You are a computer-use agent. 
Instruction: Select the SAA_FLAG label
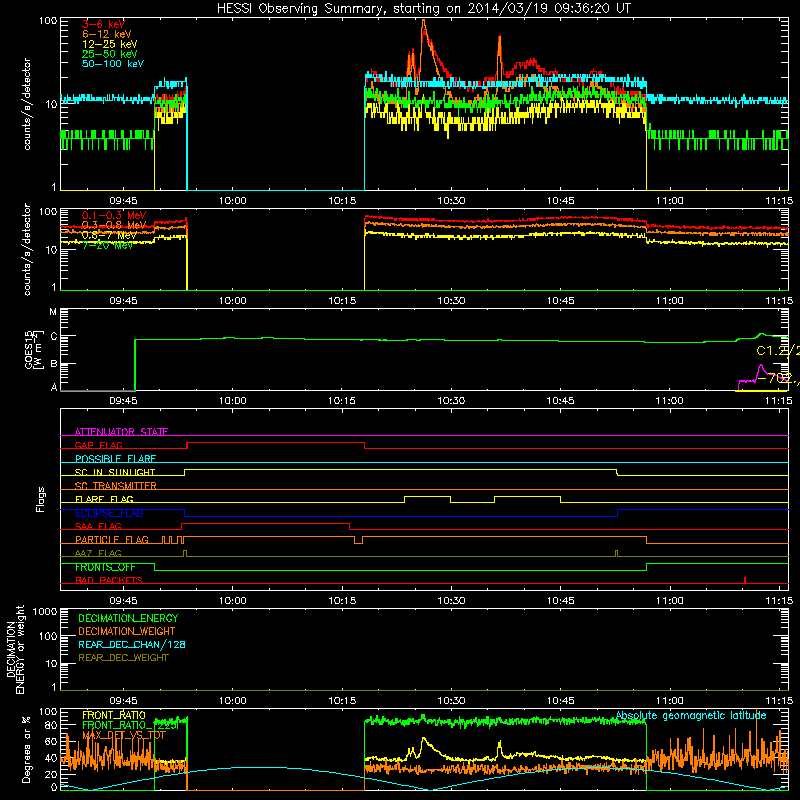click(x=98, y=526)
